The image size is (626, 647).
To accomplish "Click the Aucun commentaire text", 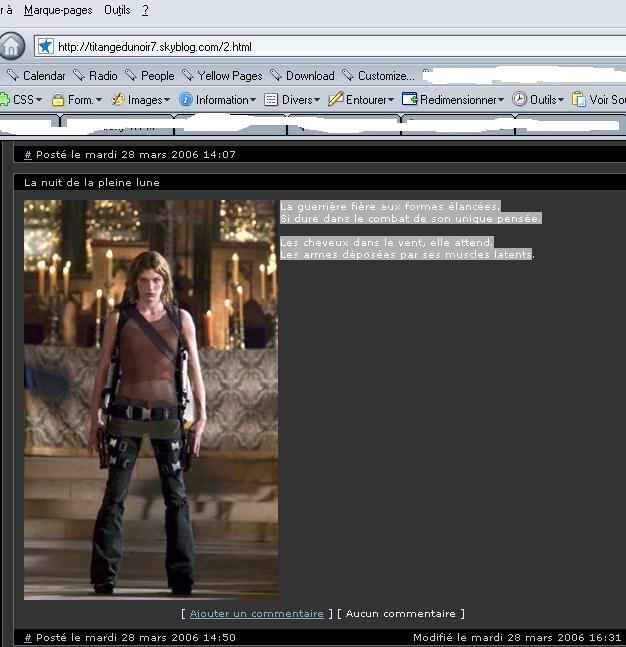I will [x=401, y=614].
